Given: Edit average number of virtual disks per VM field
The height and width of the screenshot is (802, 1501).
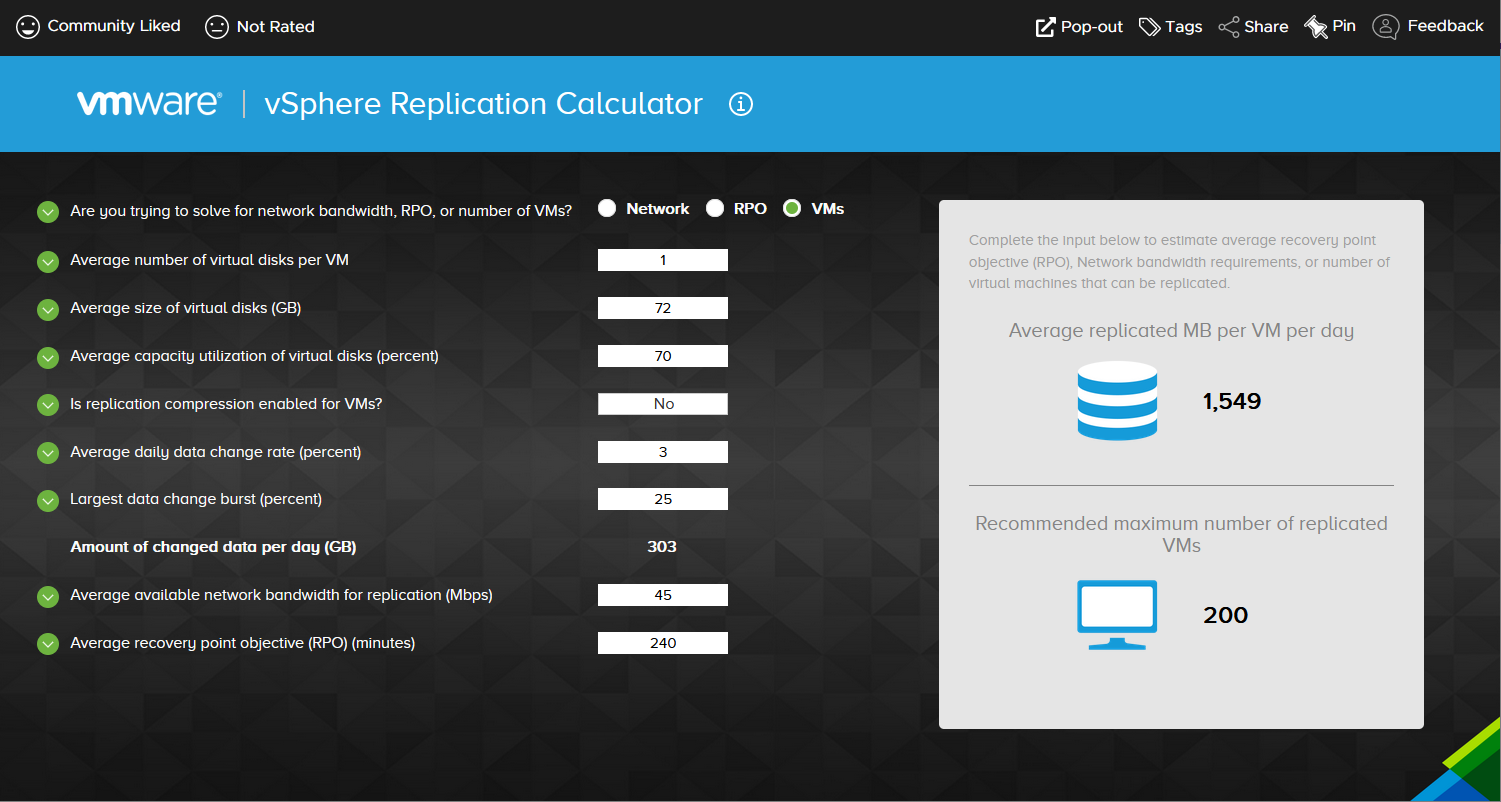Looking at the screenshot, I should pyautogui.click(x=663, y=260).
